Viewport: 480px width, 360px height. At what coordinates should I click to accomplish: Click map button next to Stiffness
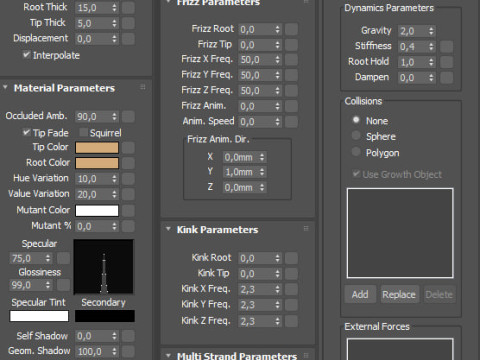click(446, 46)
